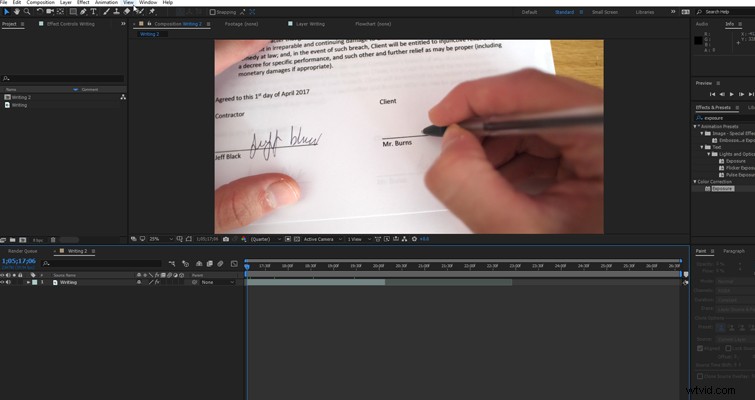Click the timeline playhead current time indicator
Screen dimensions: 755x400
[x=247, y=266]
